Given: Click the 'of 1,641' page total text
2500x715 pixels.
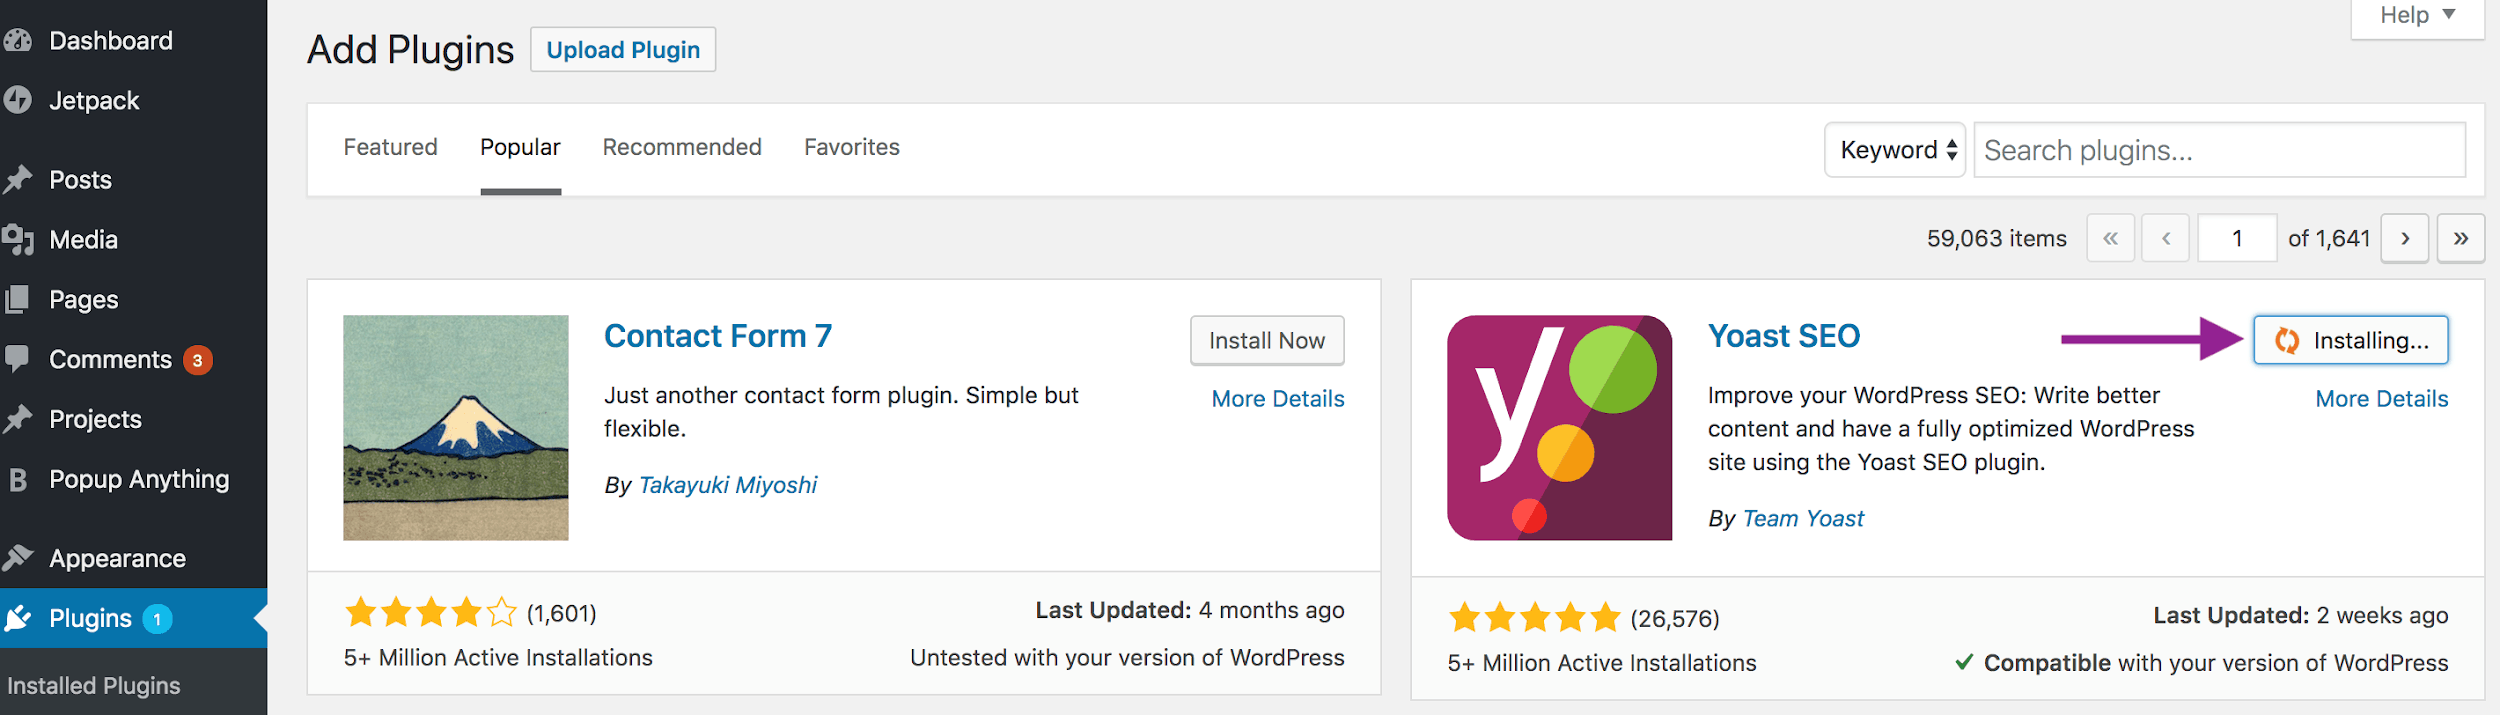Looking at the screenshot, I should (2329, 239).
